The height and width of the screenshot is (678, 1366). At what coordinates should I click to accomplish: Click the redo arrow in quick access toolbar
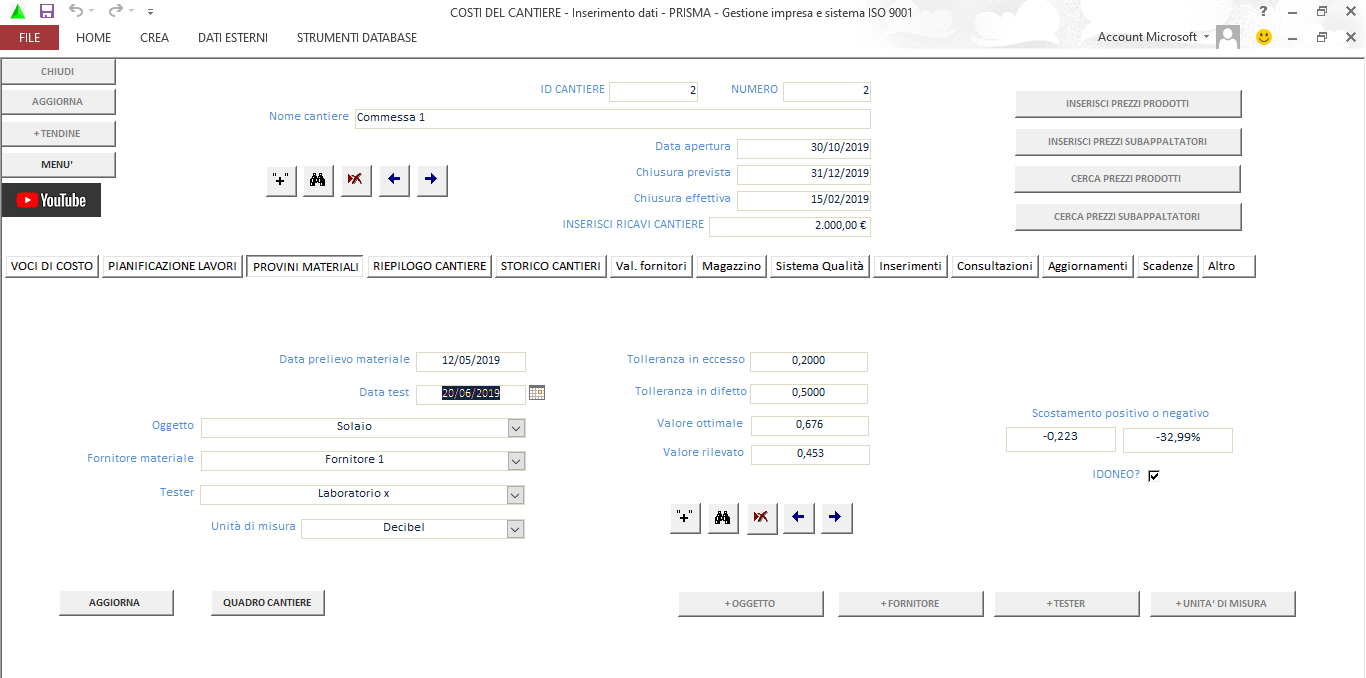[x=115, y=11]
